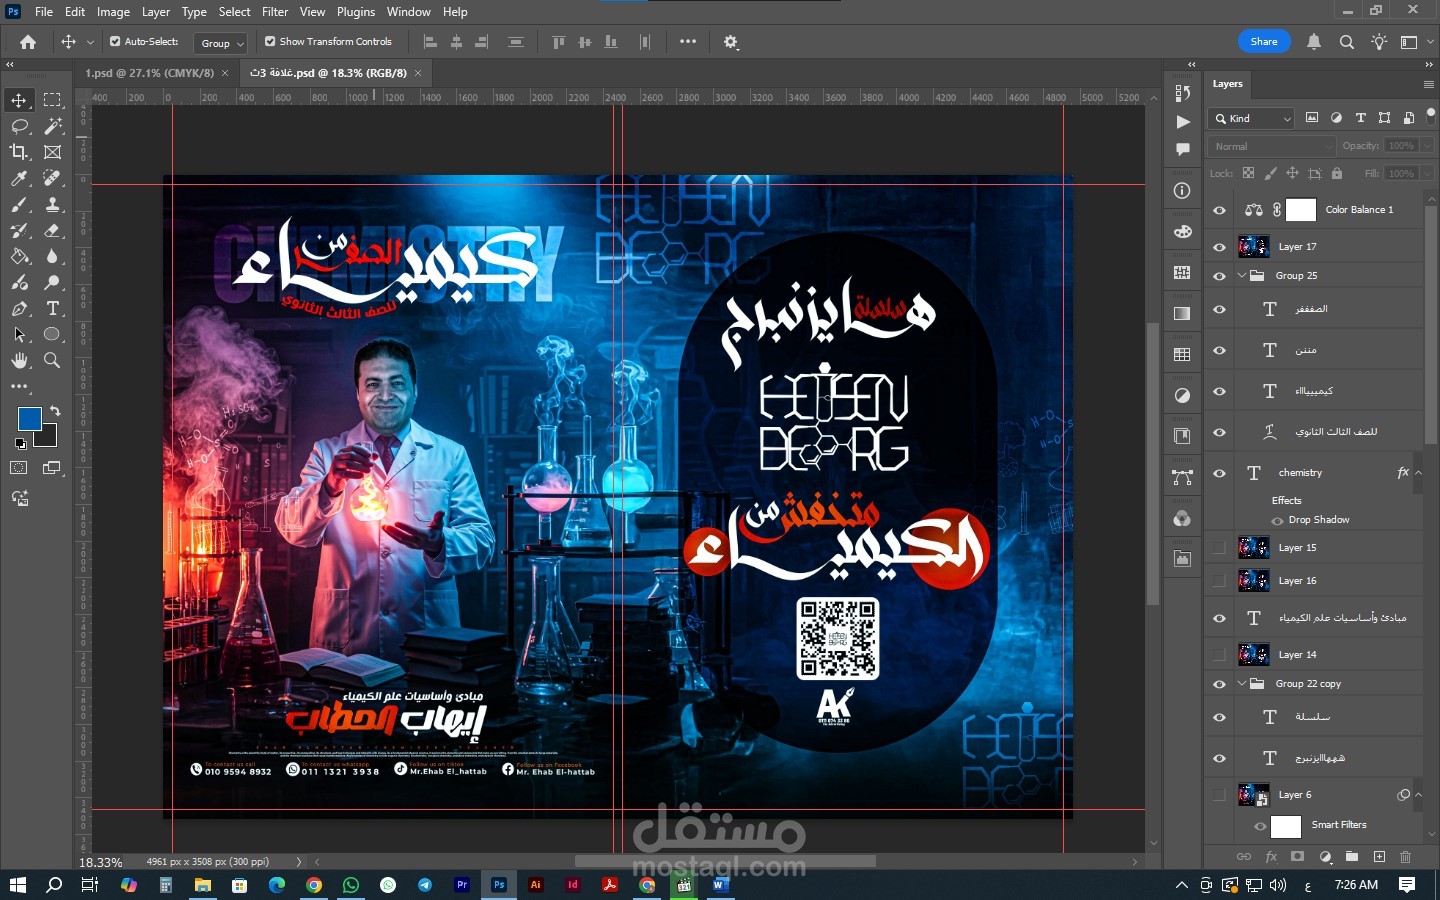
Task: Hide Layer 17 visibility
Action: click(1219, 247)
